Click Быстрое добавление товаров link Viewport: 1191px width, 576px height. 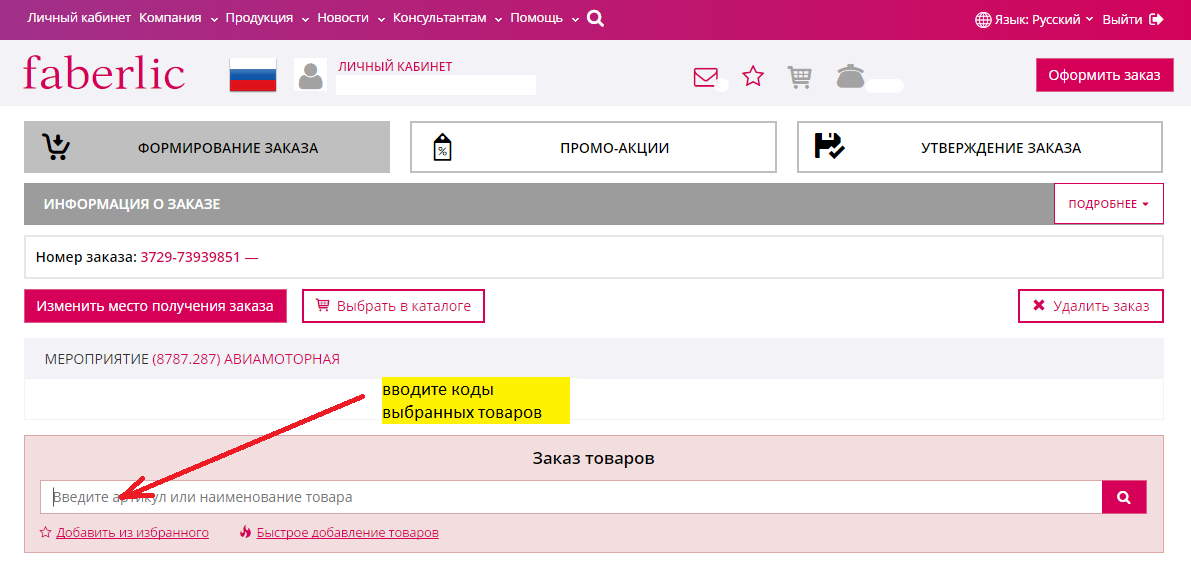(348, 533)
